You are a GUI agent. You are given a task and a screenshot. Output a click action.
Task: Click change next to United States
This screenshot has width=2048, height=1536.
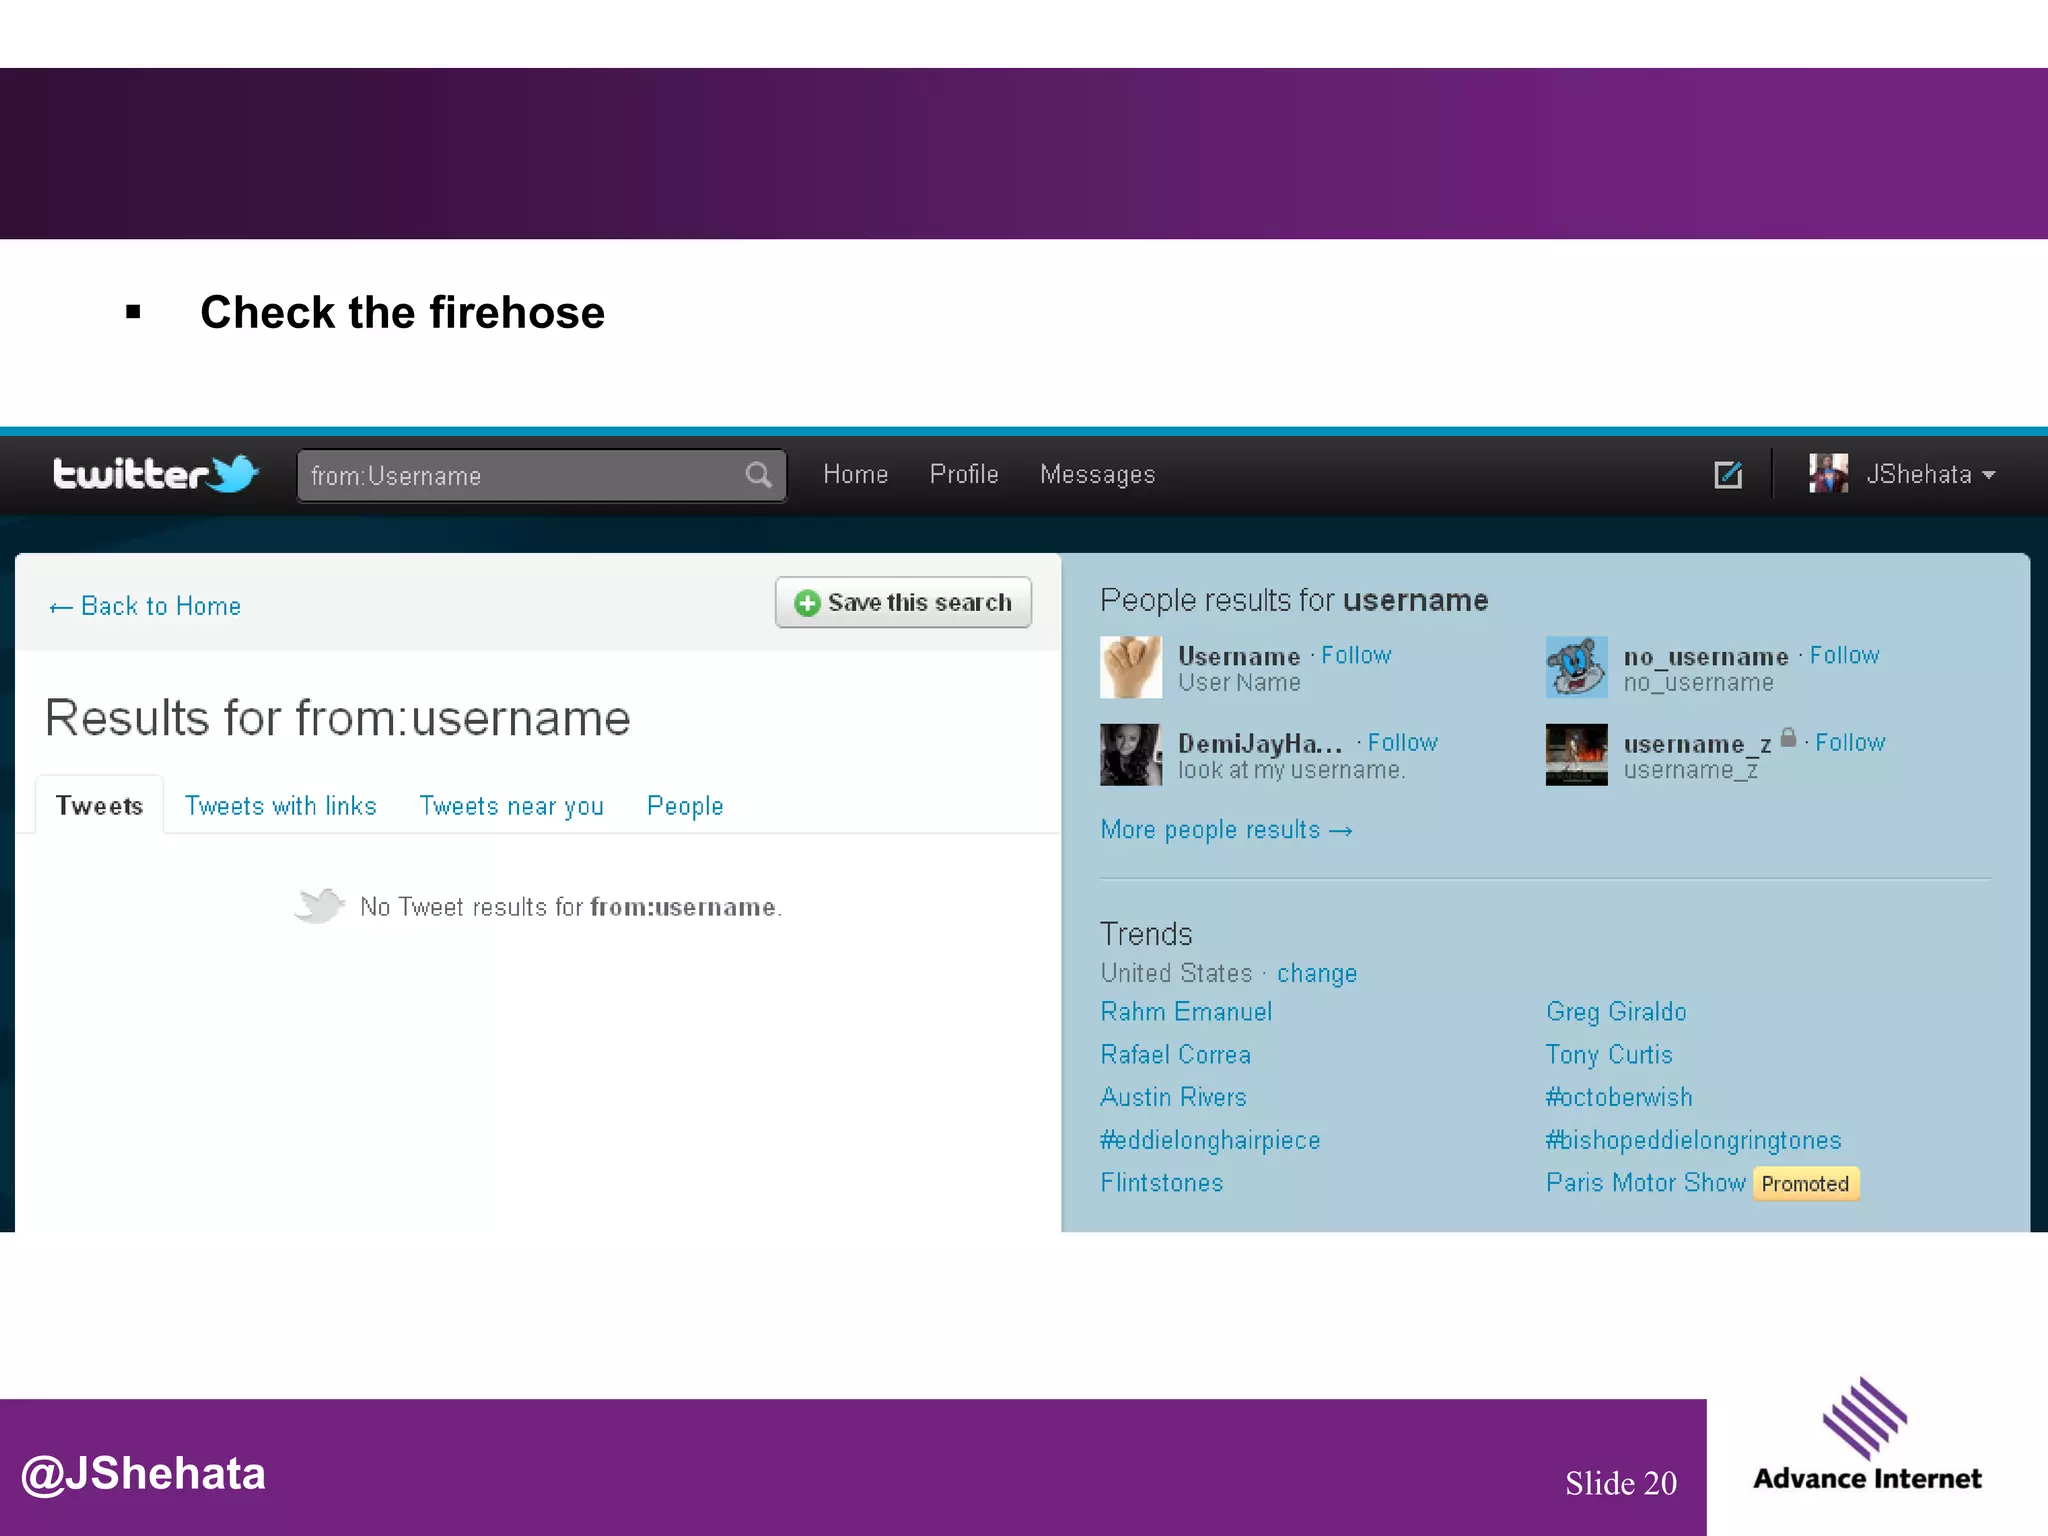coord(1317,973)
